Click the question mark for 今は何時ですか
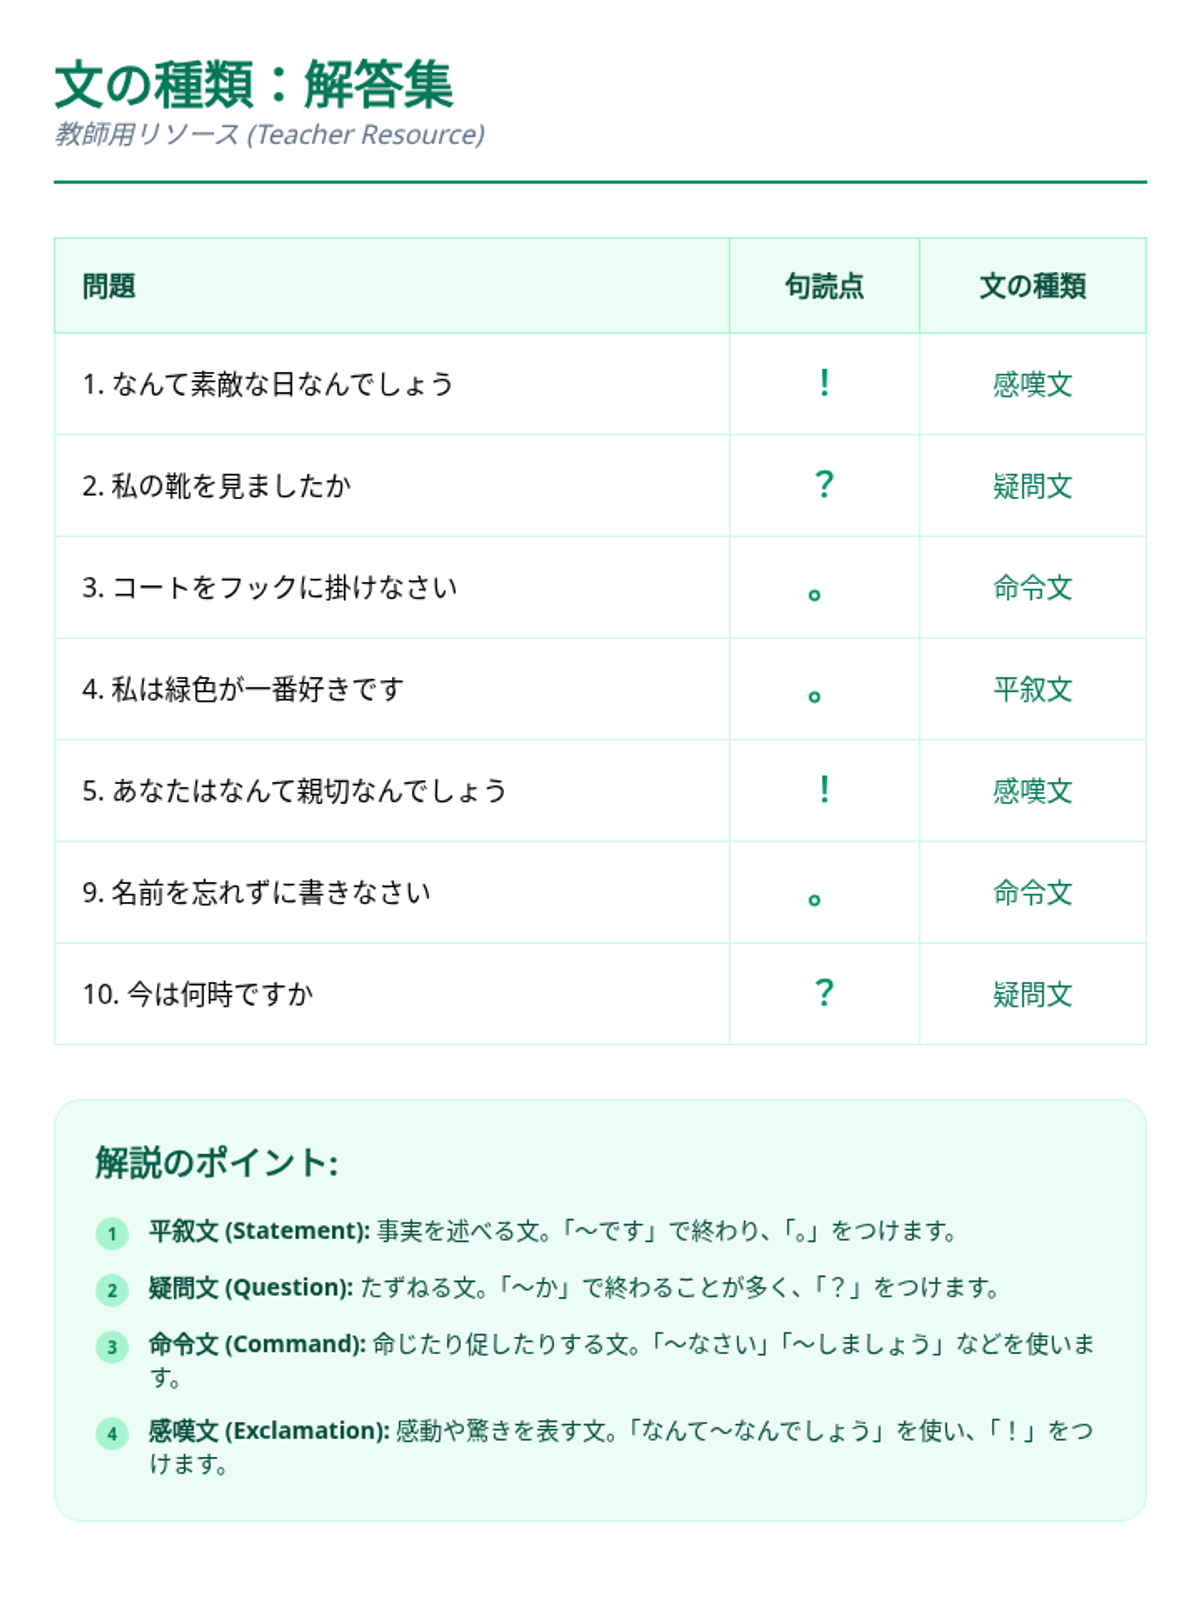This screenshot has height=1600, width=1200. [x=824, y=993]
